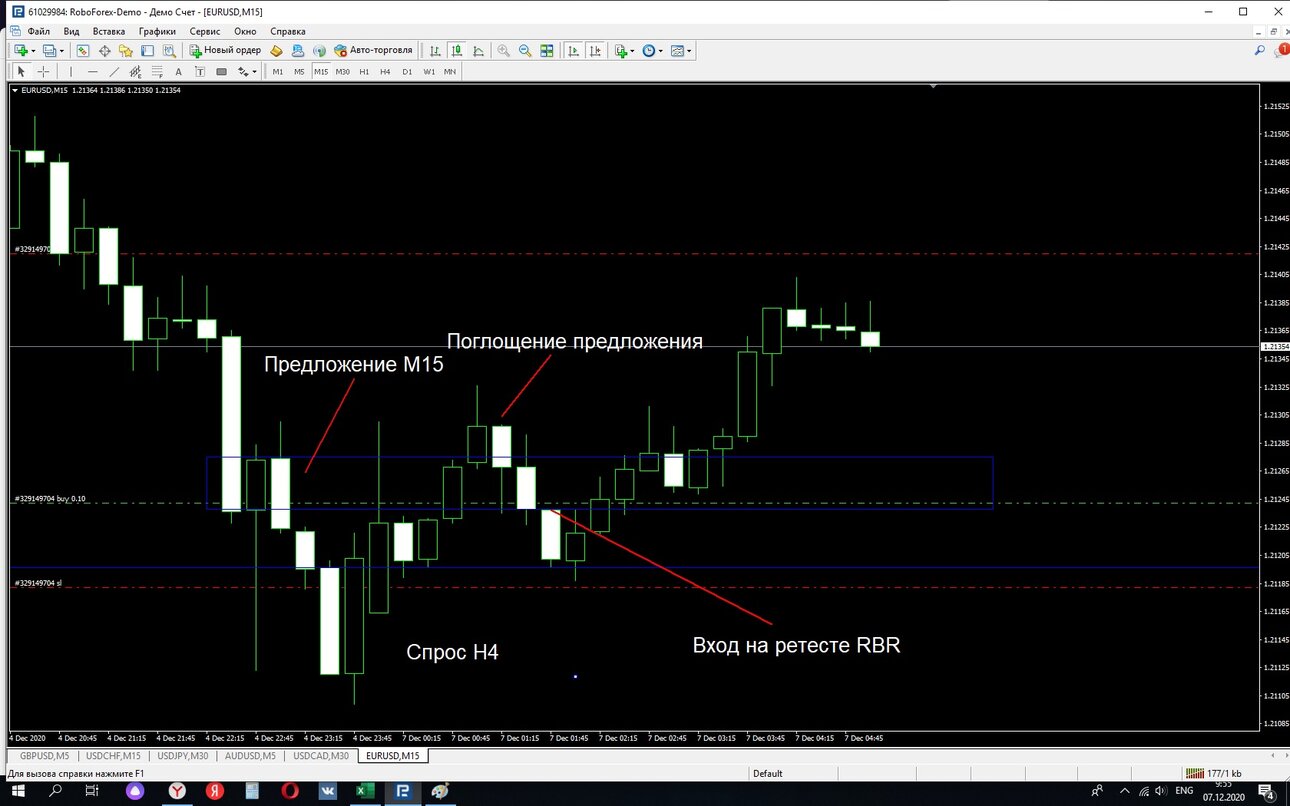Click the search magnifier in top-right toolbar

pos(1259,50)
